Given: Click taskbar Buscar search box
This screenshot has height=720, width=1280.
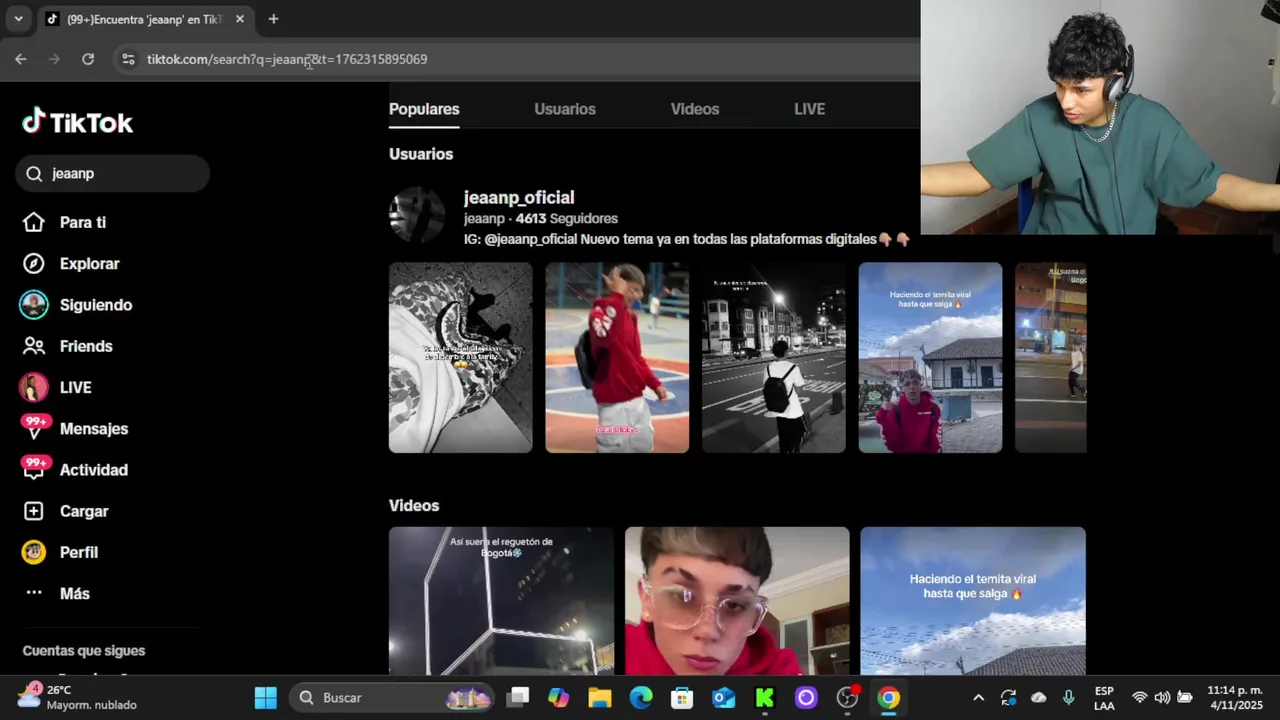Looking at the screenshot, I should click(393, 698).
